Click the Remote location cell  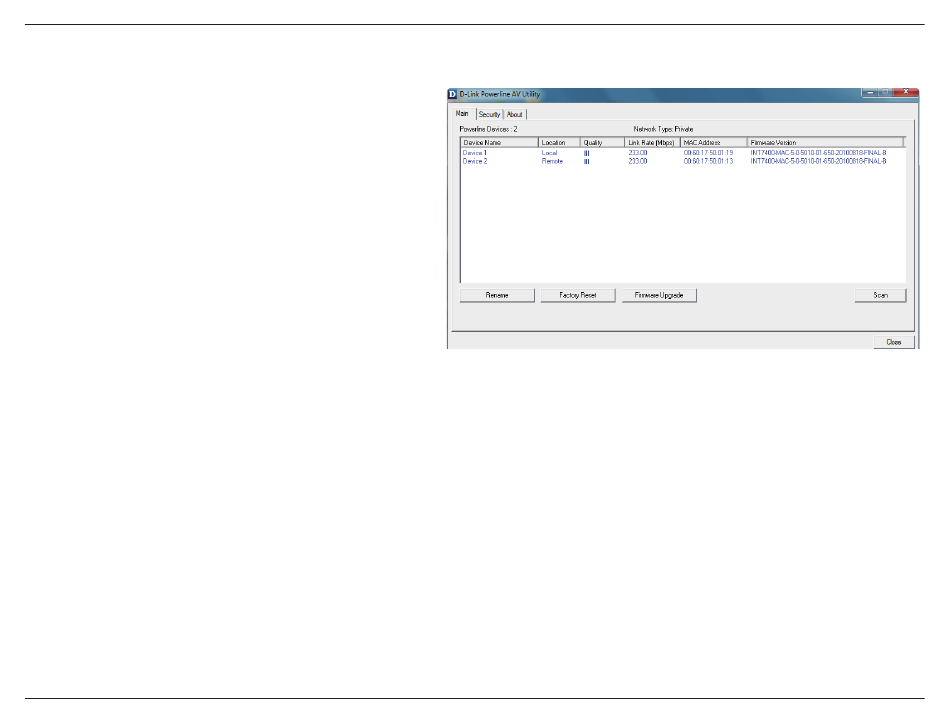click(552, 161)
